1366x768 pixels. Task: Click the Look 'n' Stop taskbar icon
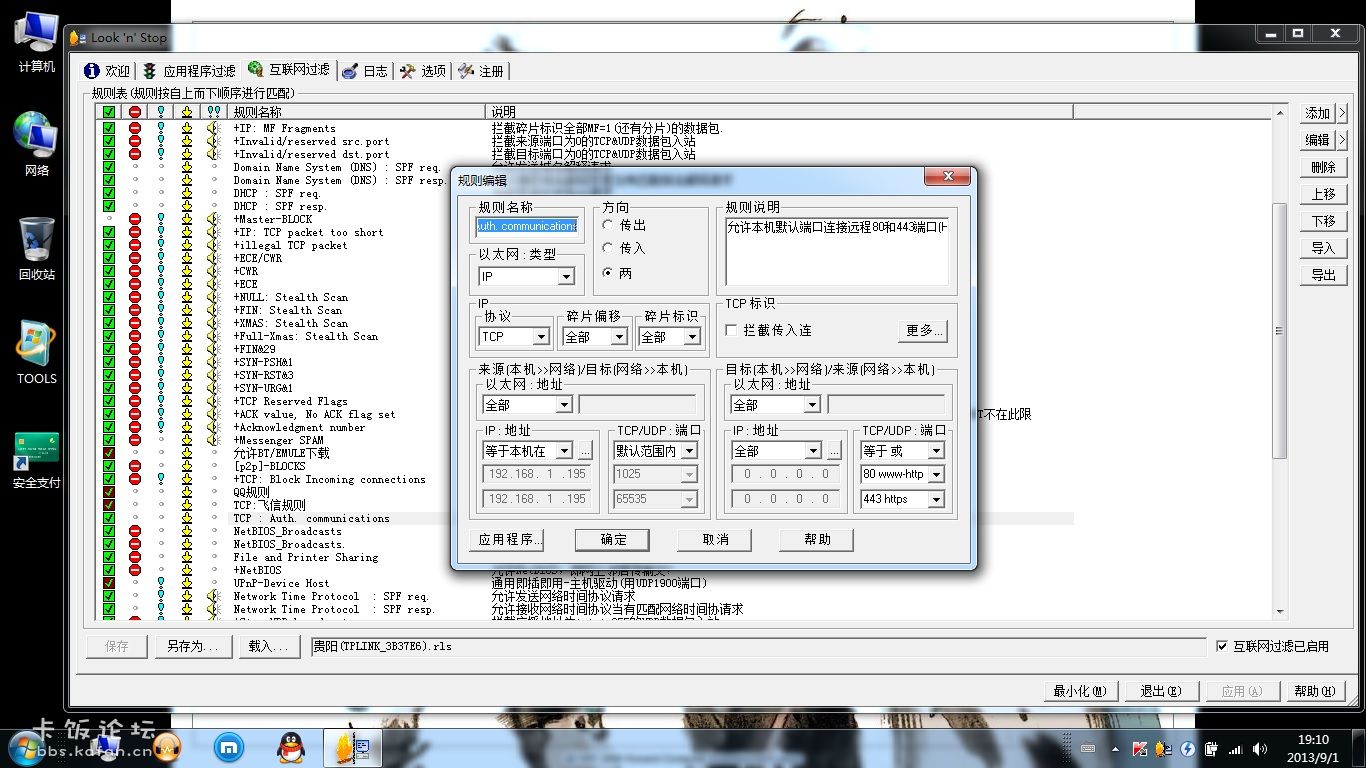pyautogui.click(x=353, y=747)
